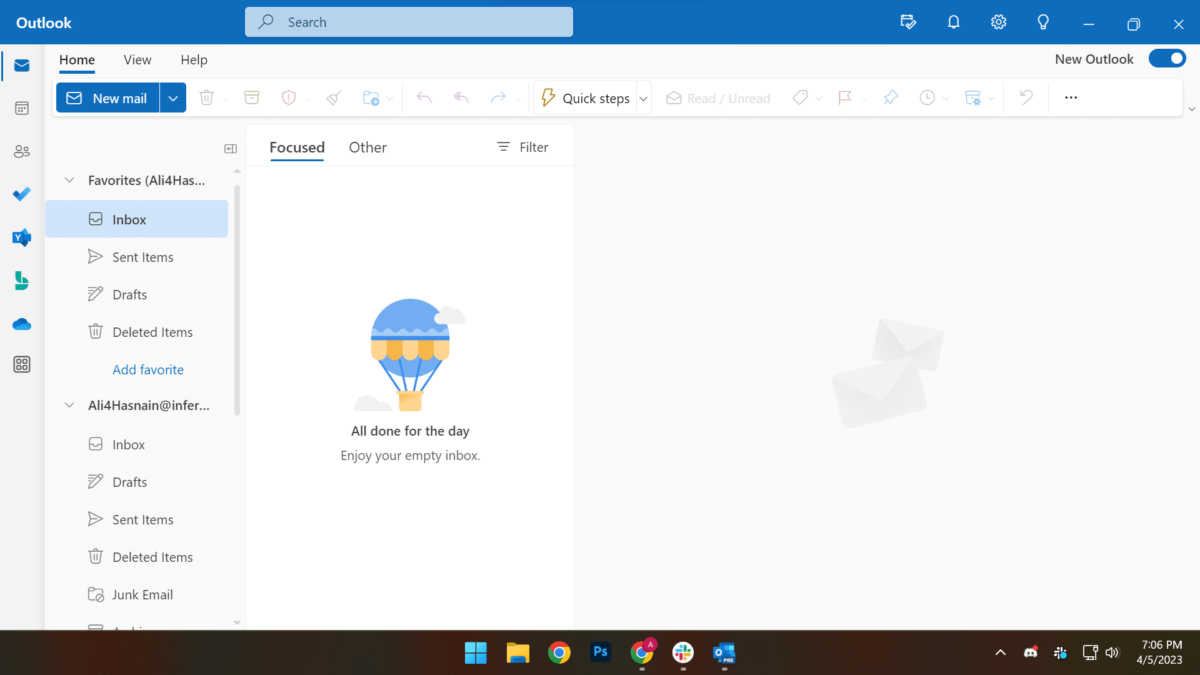Open the Viva Engage sidebar icon
Screen dimensions: 1200x675
tap(22, 238)
